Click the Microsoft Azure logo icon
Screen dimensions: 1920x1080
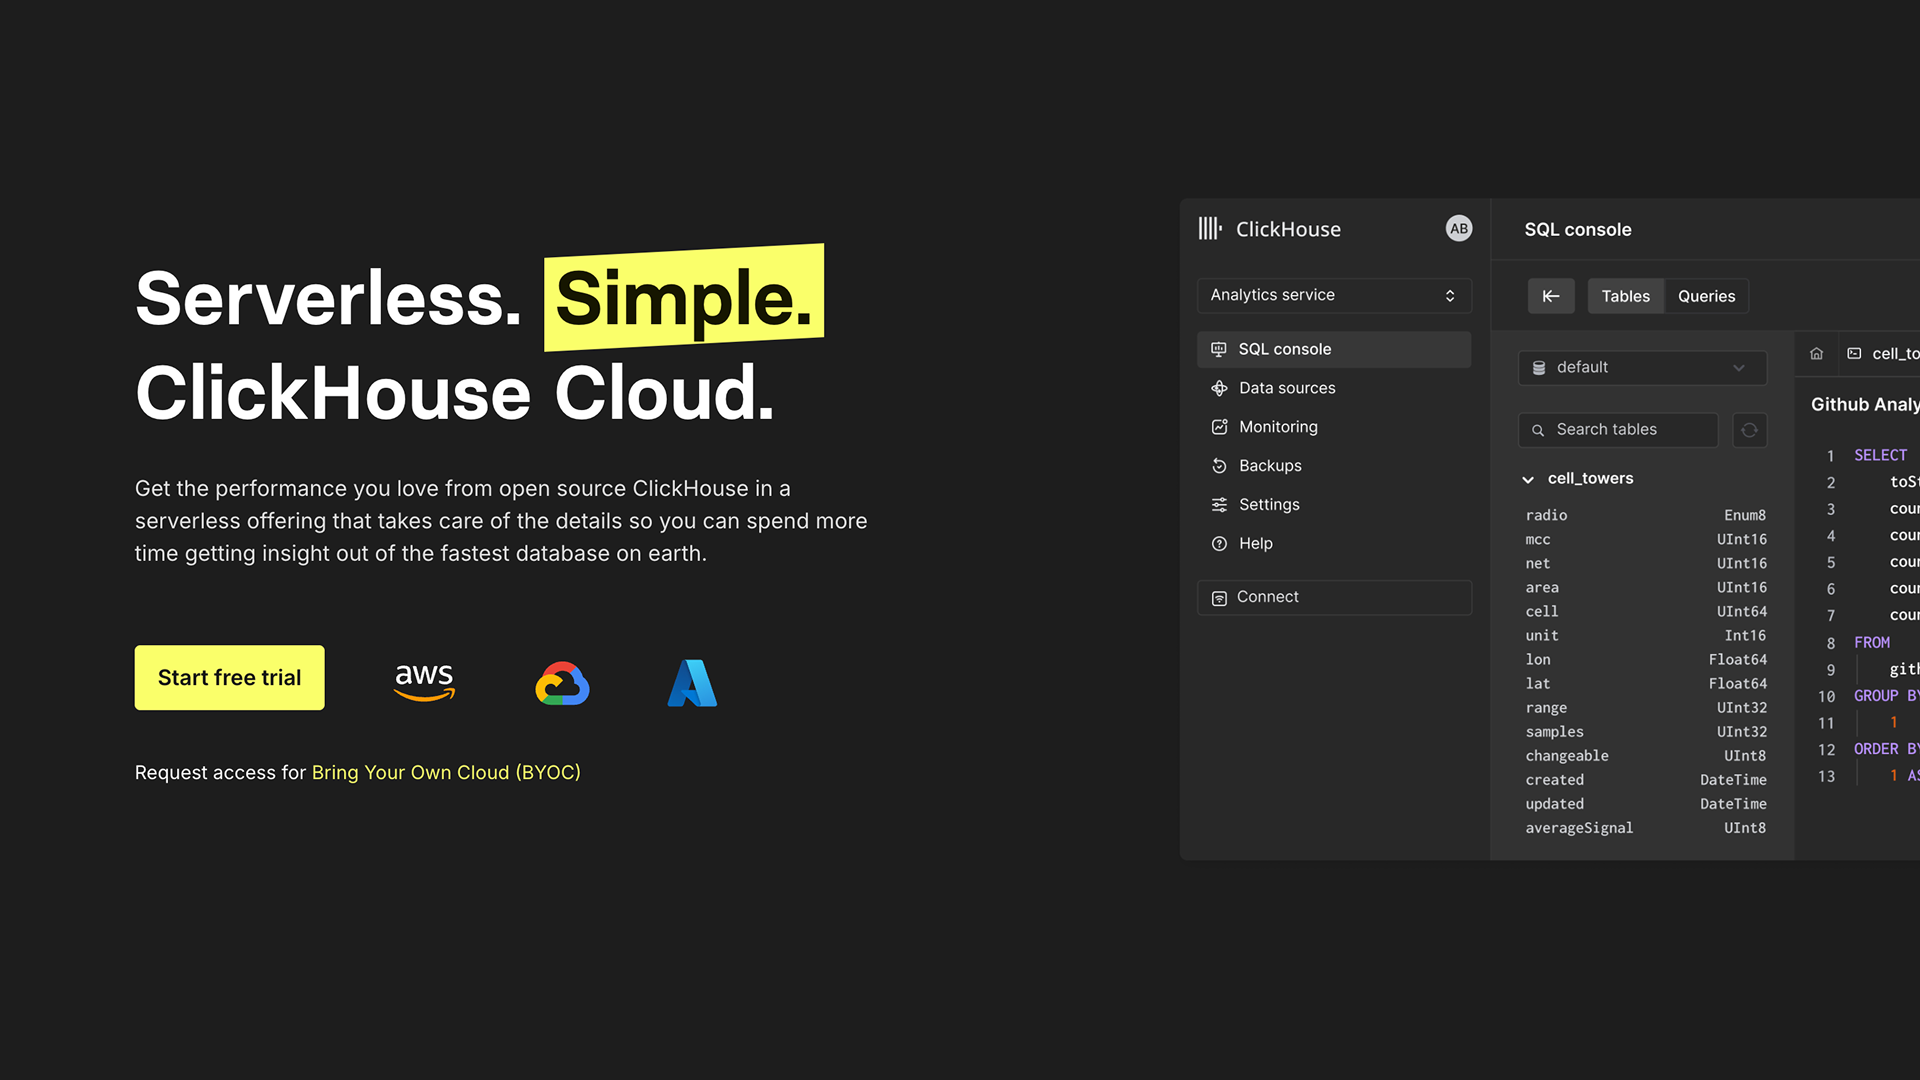[x=692, y=683]
